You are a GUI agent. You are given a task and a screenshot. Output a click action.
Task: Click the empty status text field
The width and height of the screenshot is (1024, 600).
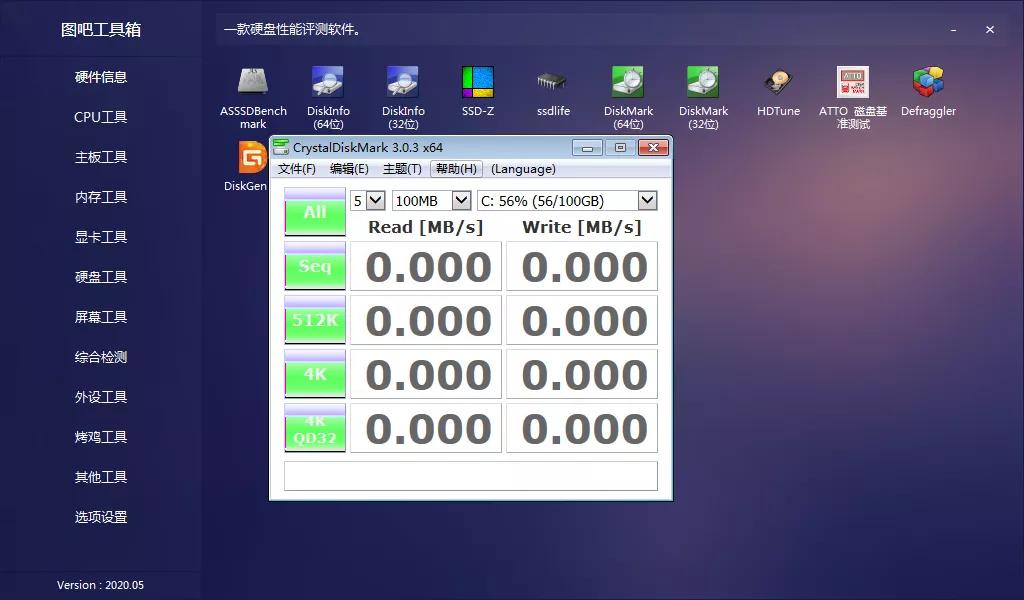click(471, 476)
